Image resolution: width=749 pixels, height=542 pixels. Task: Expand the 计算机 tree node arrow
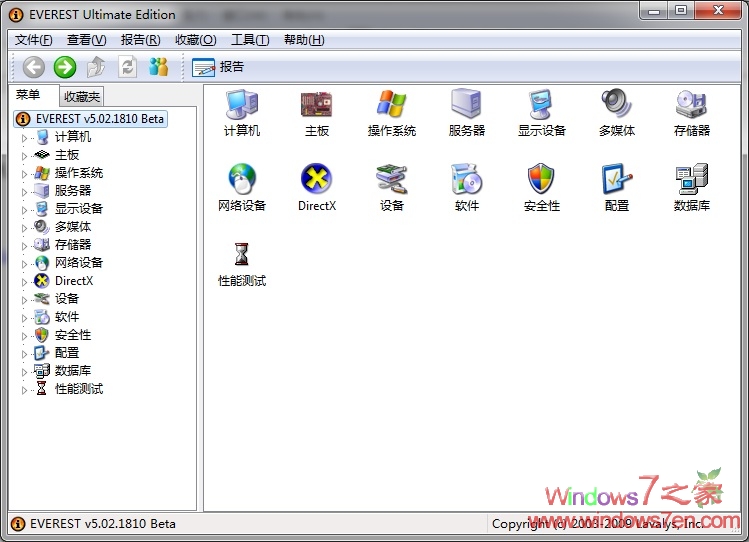tap(24, 138)
